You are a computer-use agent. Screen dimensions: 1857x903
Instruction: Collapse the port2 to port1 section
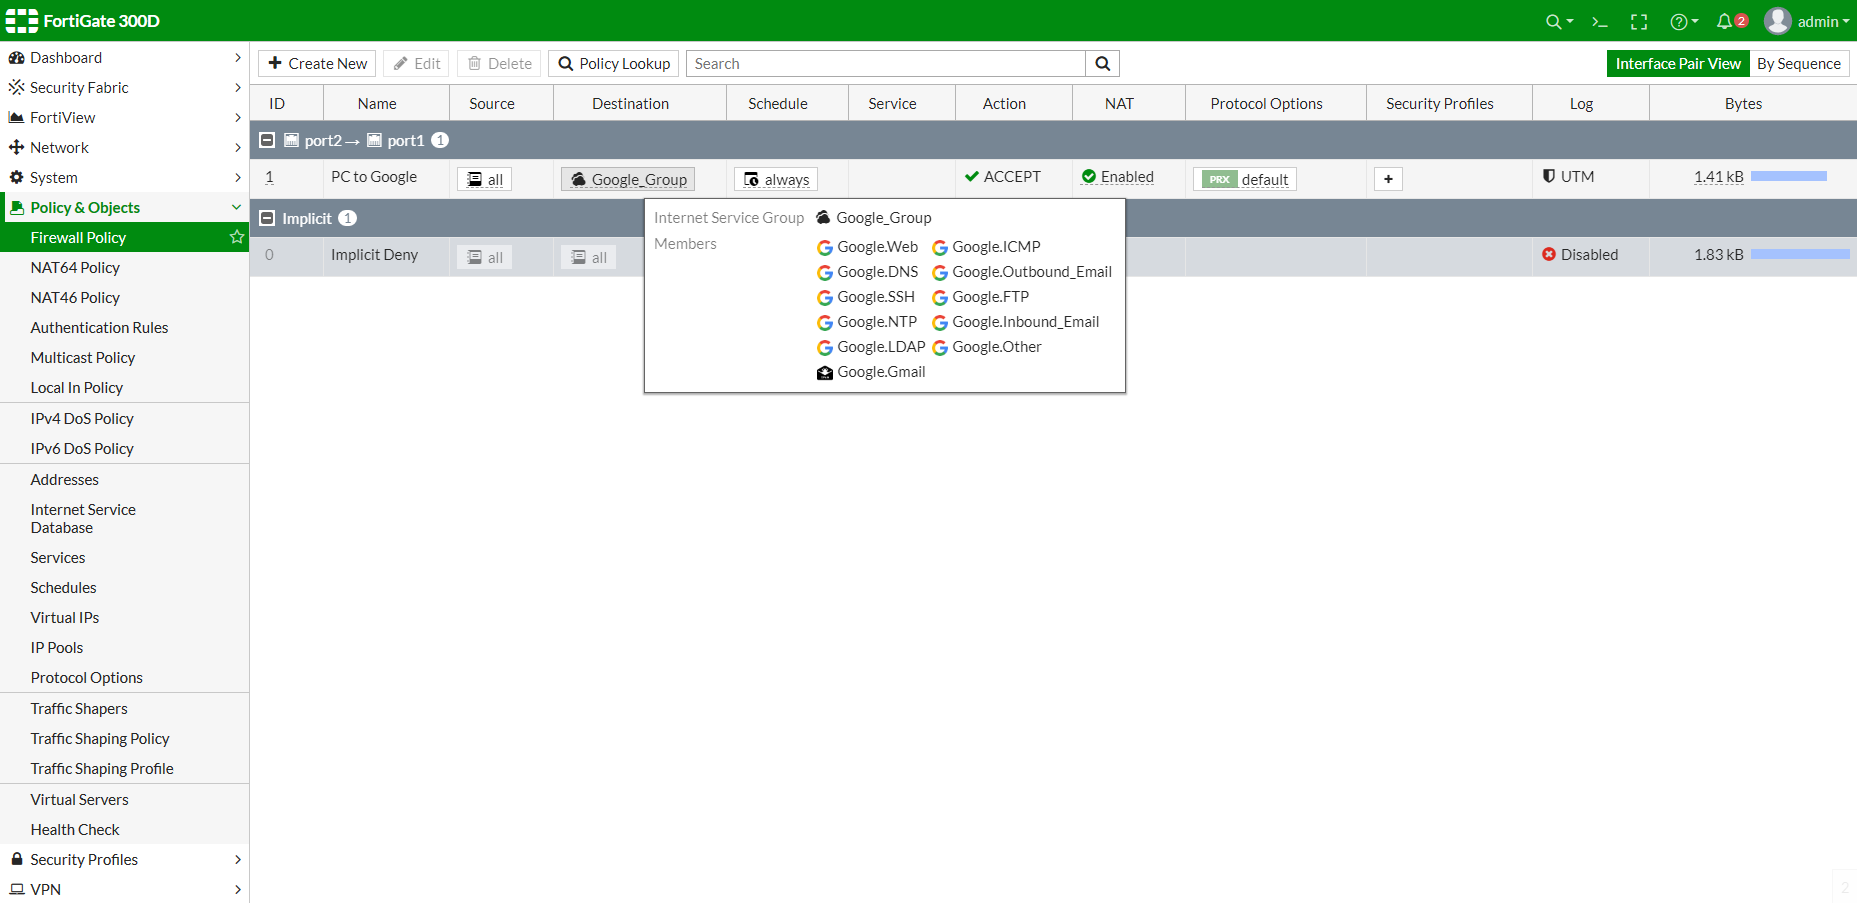pos(267,140)
